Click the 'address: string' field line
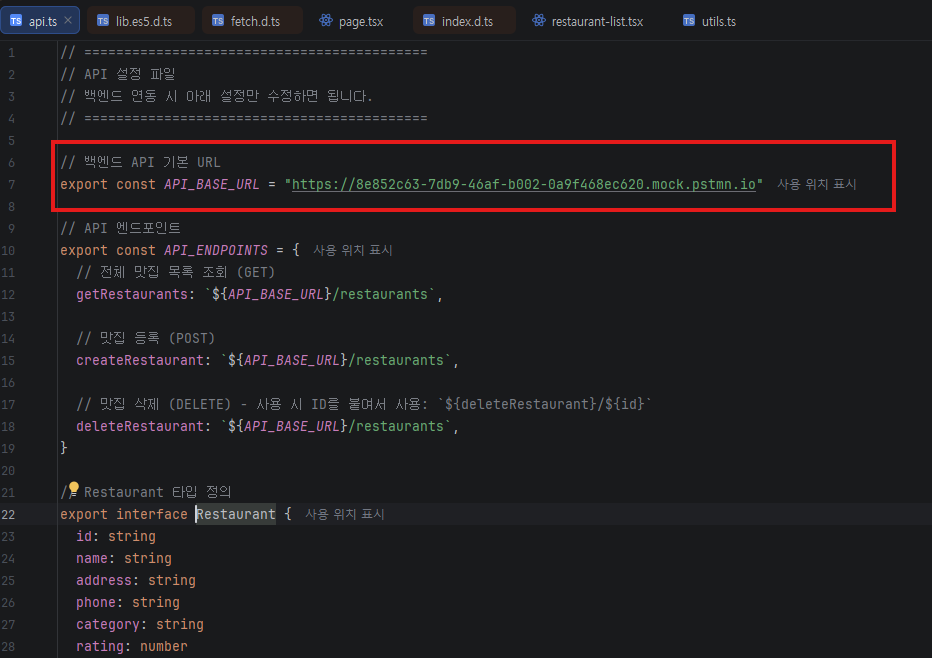The image size is (932, 658). [136, 580]
